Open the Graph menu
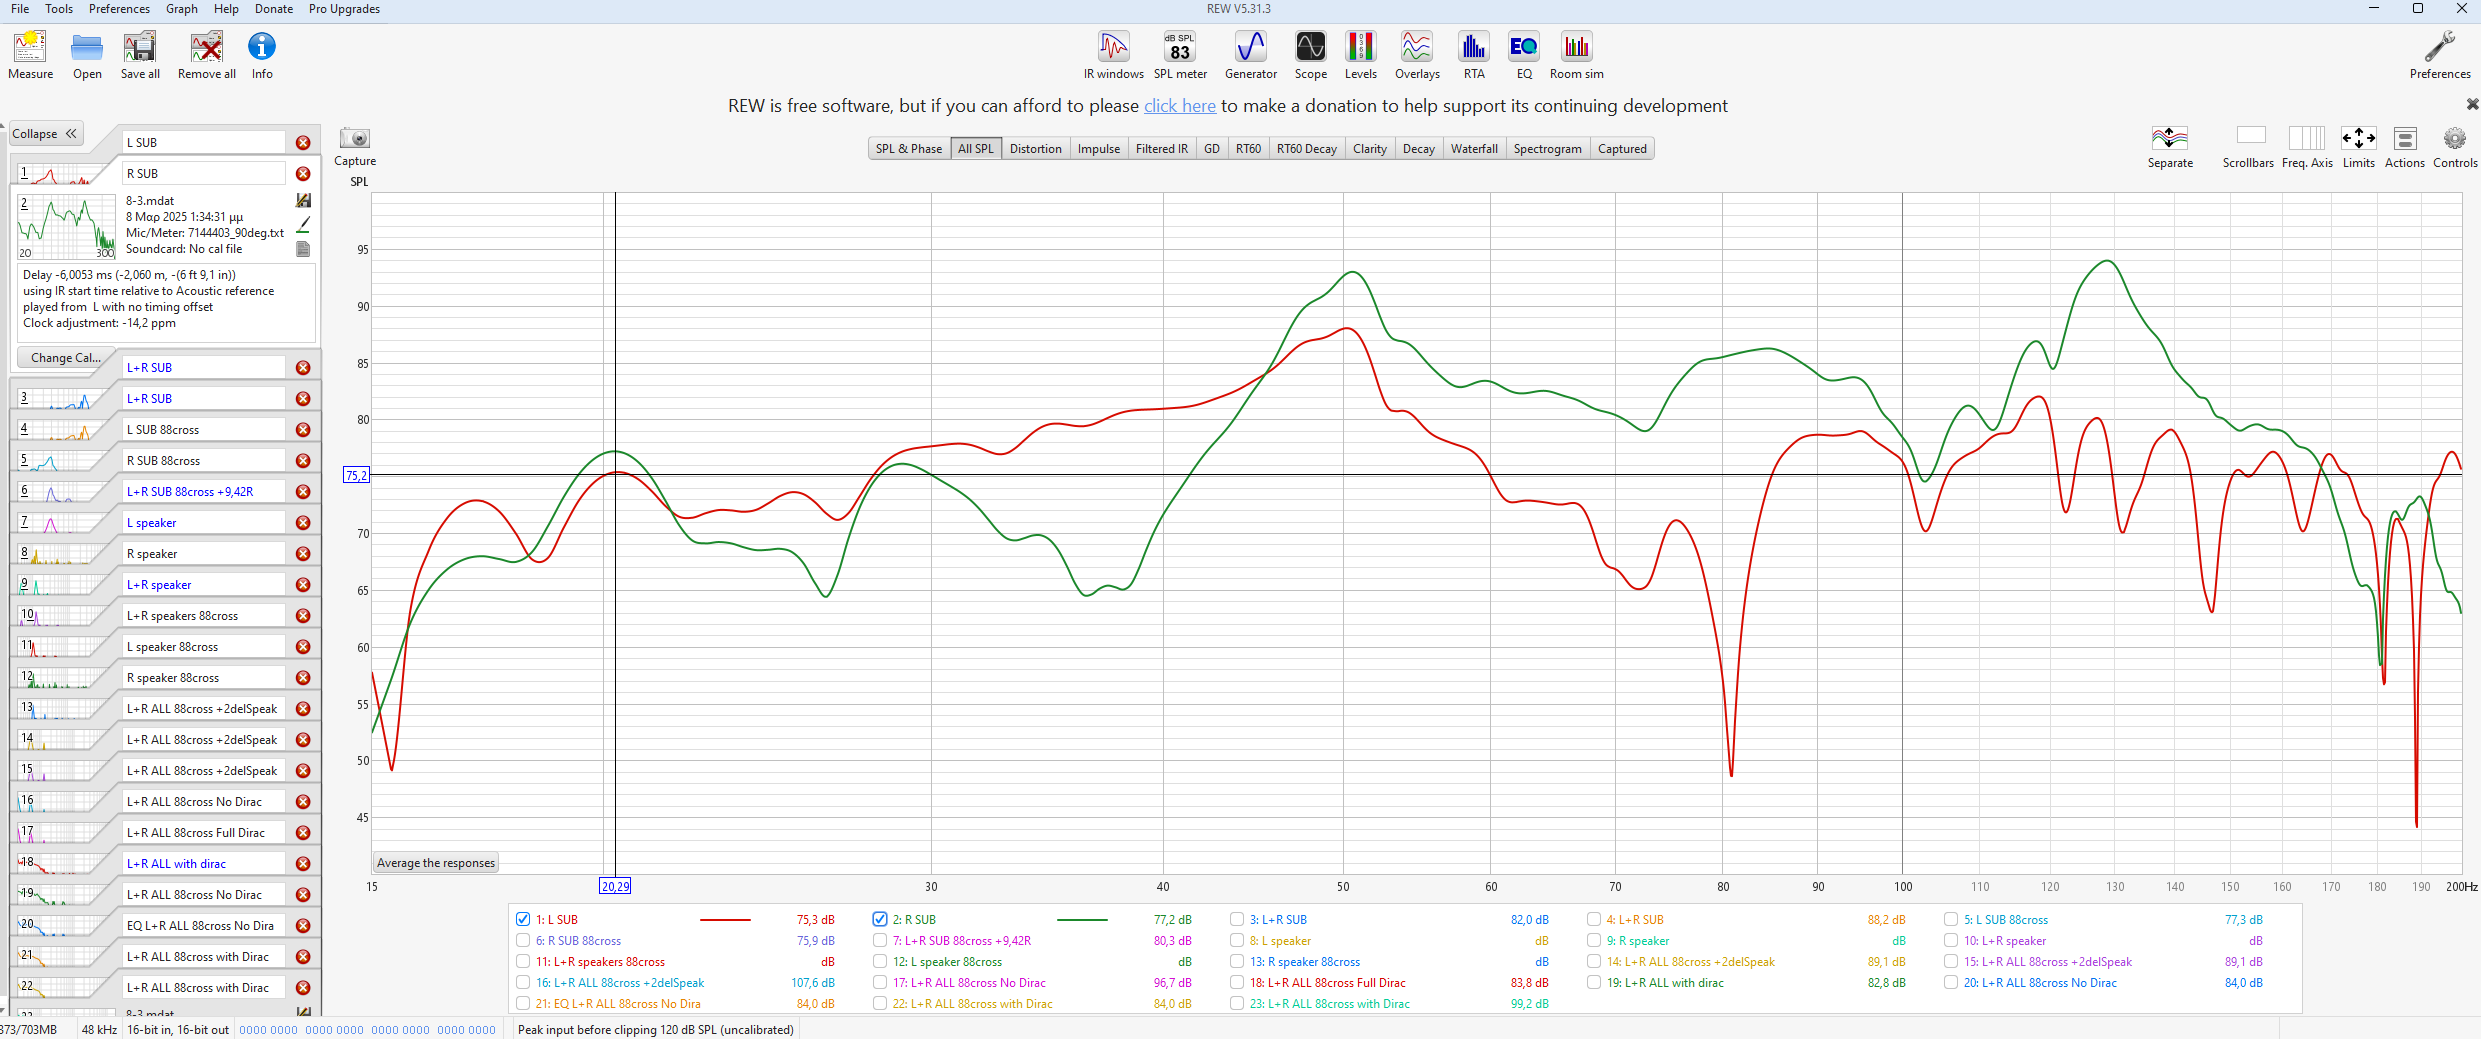2481x1039 pixels. click(181, 9)
